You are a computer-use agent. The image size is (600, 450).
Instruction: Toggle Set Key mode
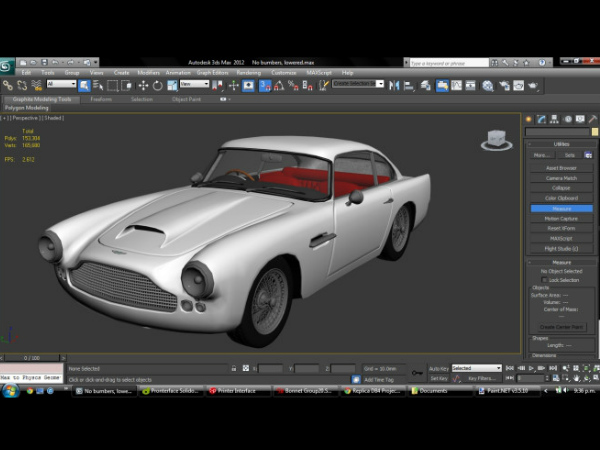[438, 379]
